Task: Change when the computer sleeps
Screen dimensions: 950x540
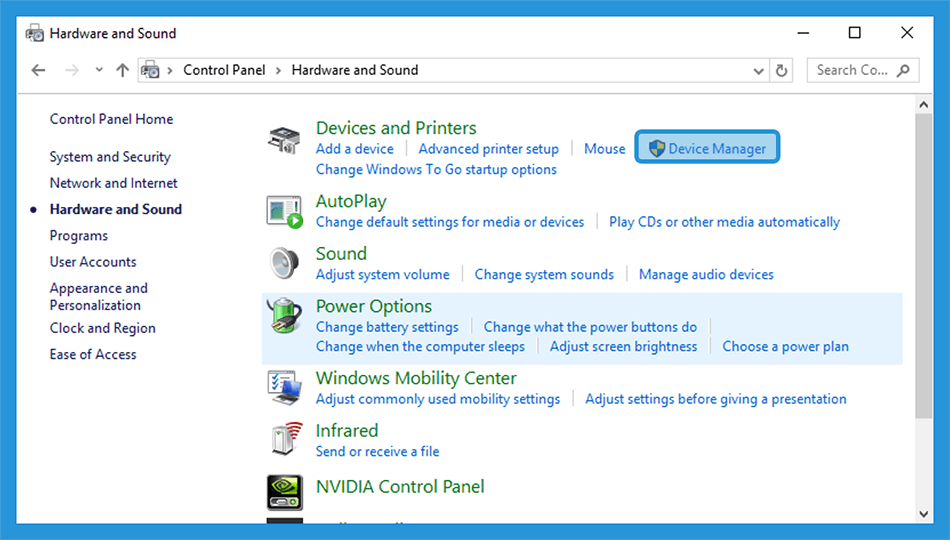Action: [420, 347]
